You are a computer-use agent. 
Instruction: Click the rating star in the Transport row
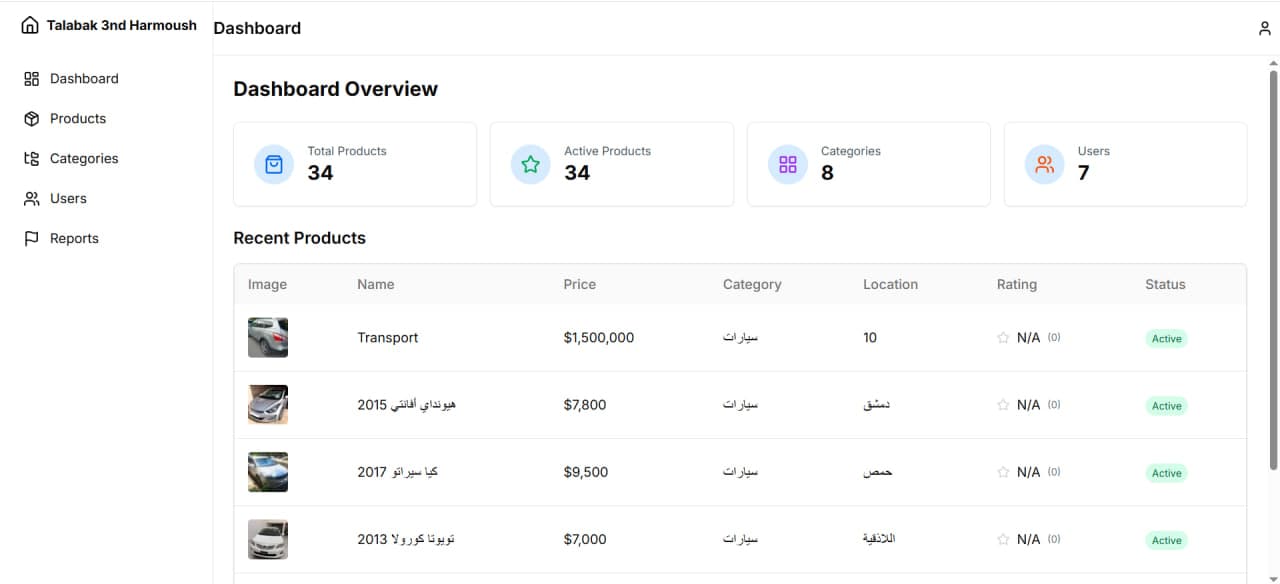1003,338
